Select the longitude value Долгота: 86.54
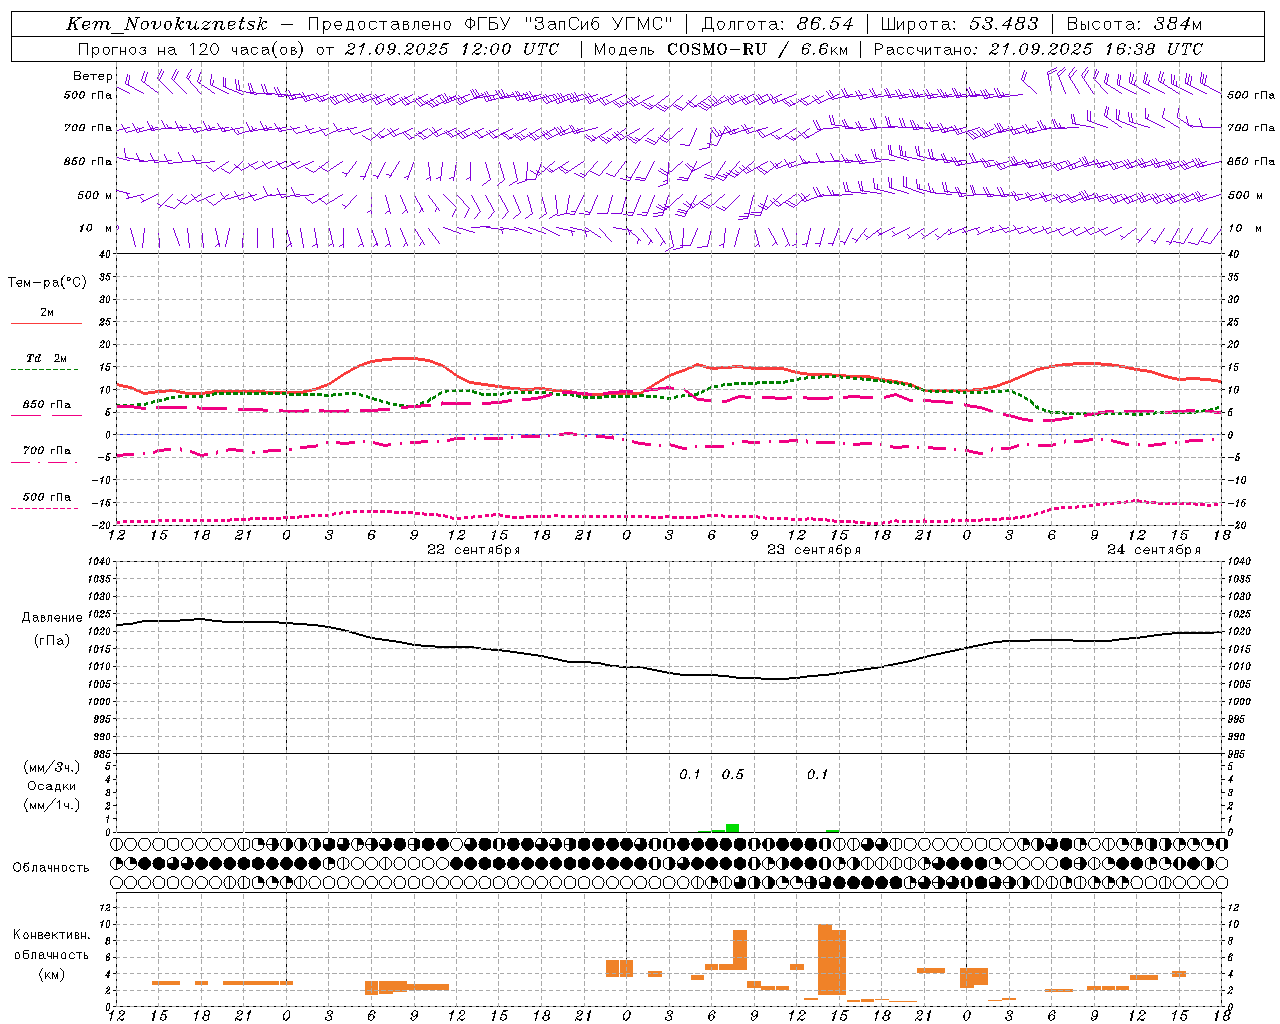The image size is (1280, 1024). [778, 24]
